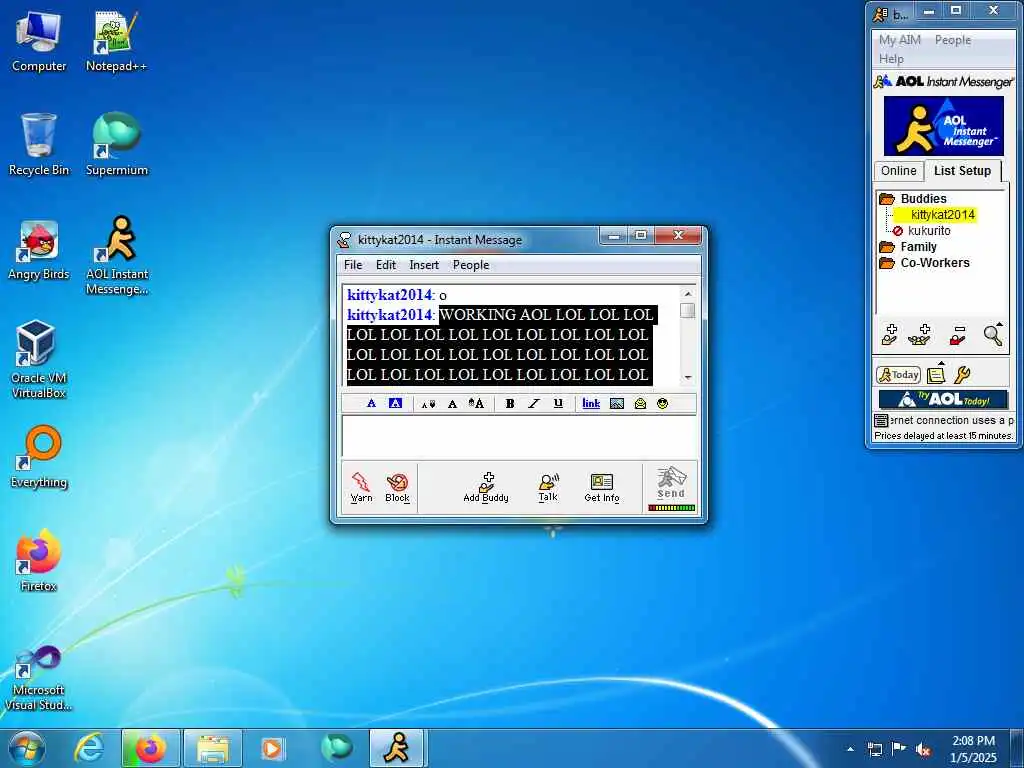Click the Try AOL Today banner

[x=943, y=399]
